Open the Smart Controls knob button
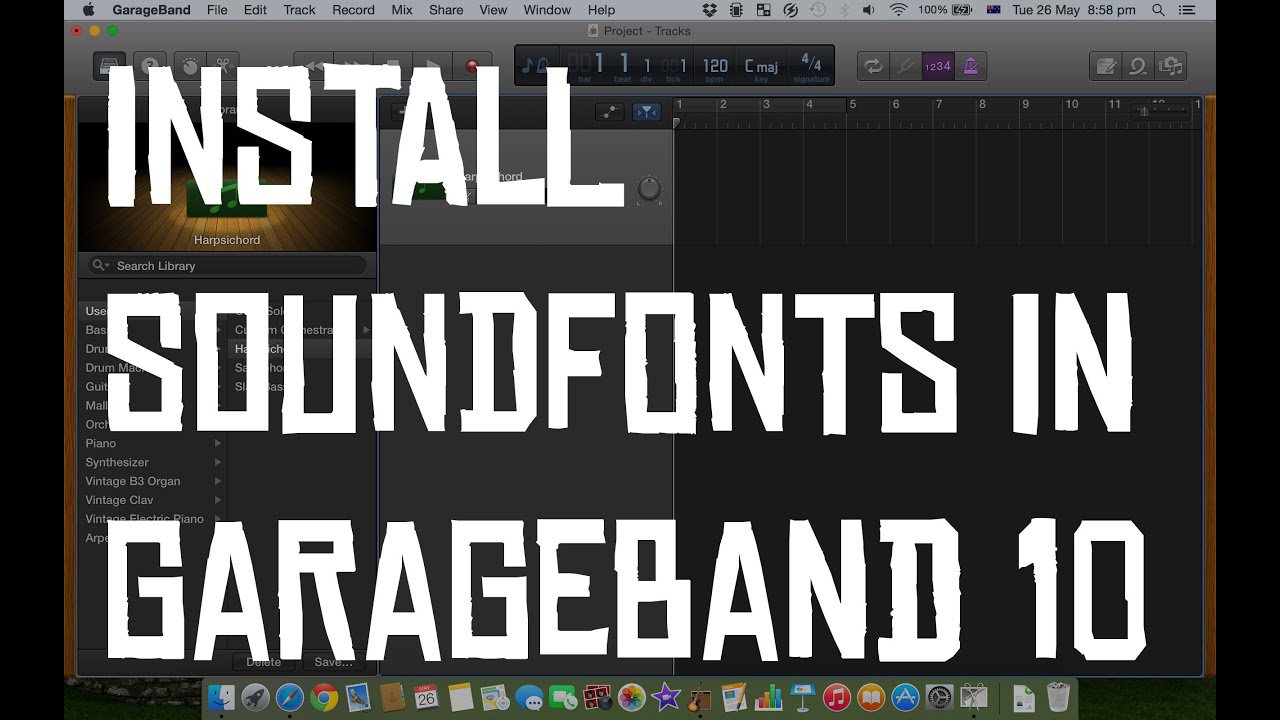 pyautogui.click(x=192, y=66)
